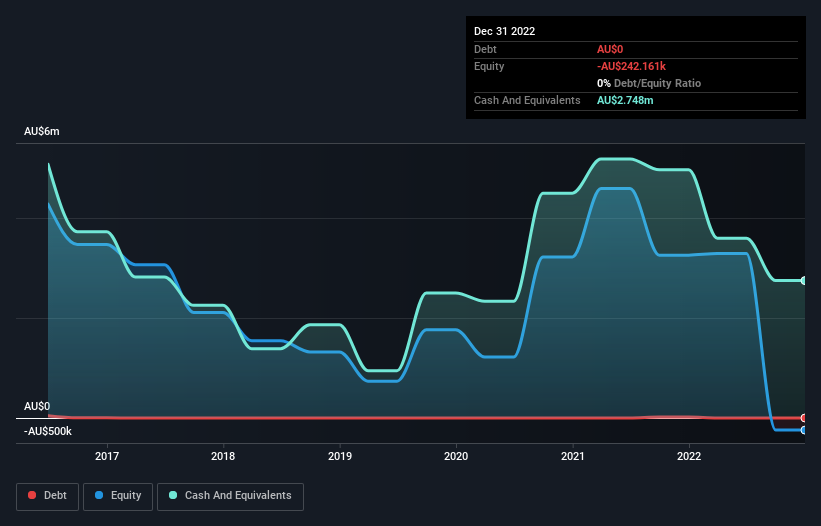Click the -AU$500k y-axis label

point(48,431)
